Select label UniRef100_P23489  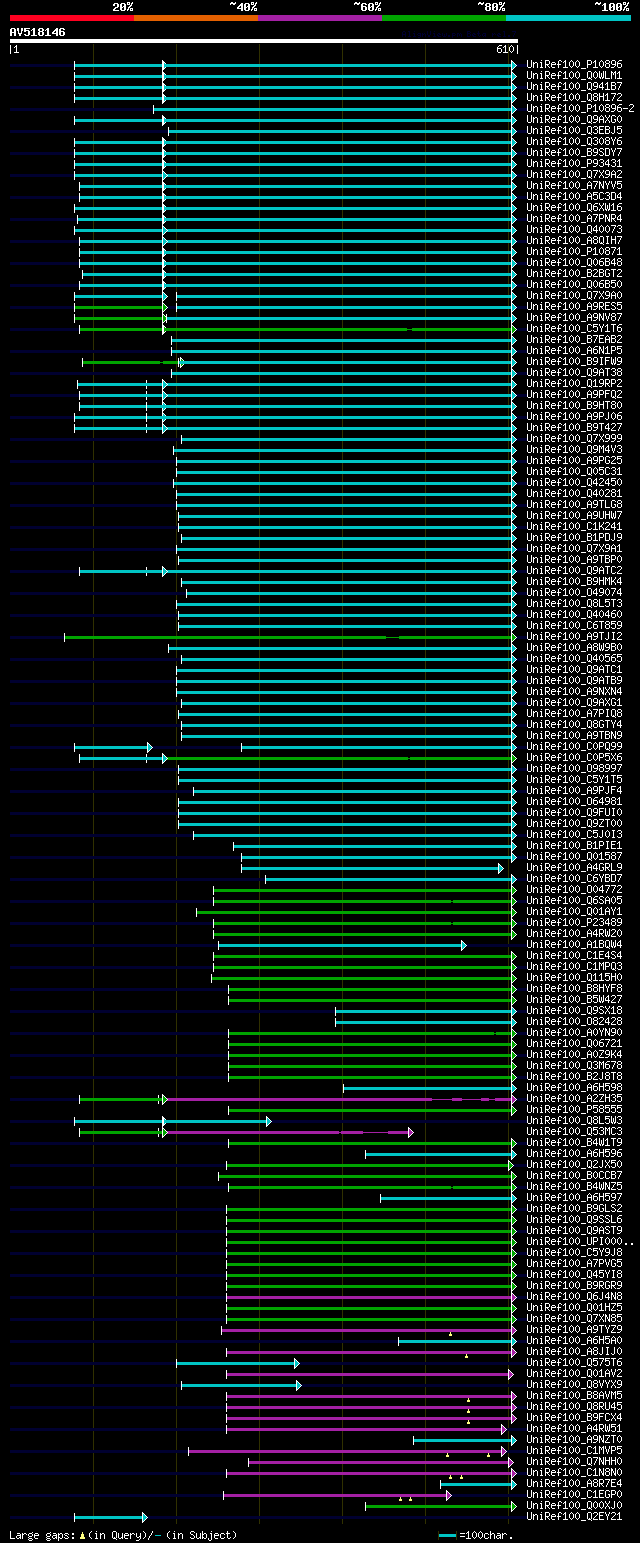click(574, 923)
